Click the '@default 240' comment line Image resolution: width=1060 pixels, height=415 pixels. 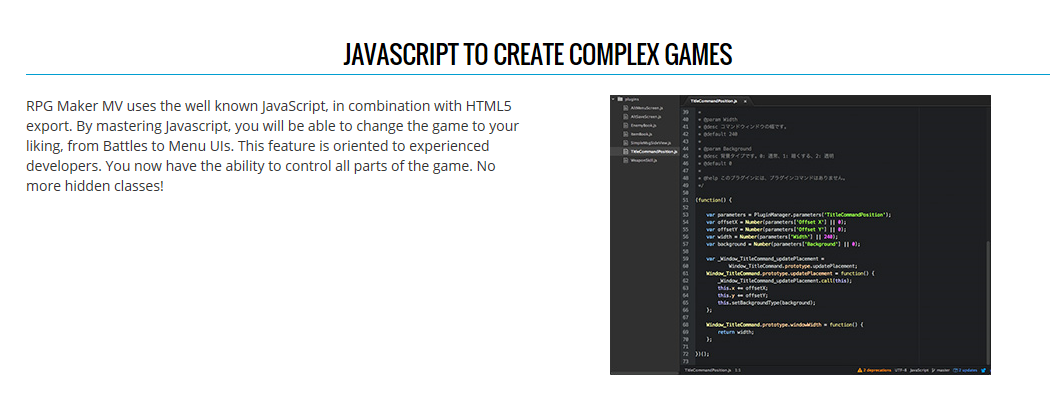(719, 134)
